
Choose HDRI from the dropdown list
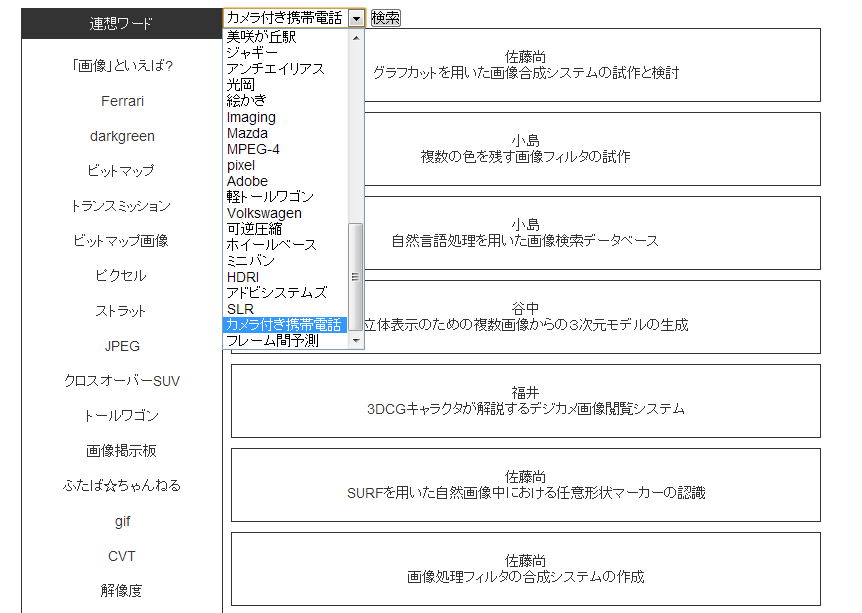tap(285, 277)
